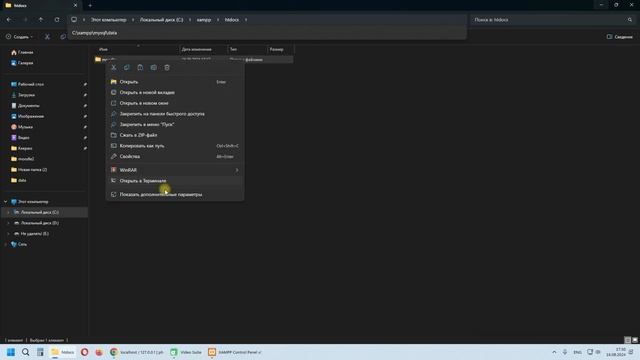The image size is (640, 360).
Task: Open the Сведения details pane
Action: [619, 37]
